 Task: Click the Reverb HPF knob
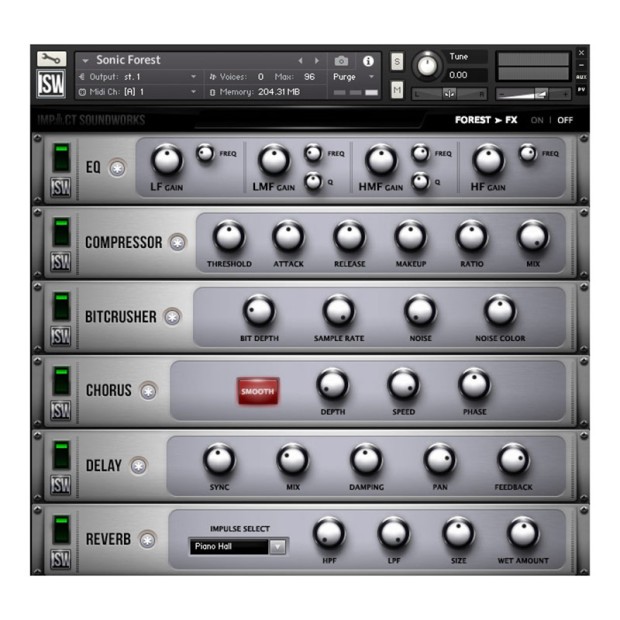click(329, 533)
